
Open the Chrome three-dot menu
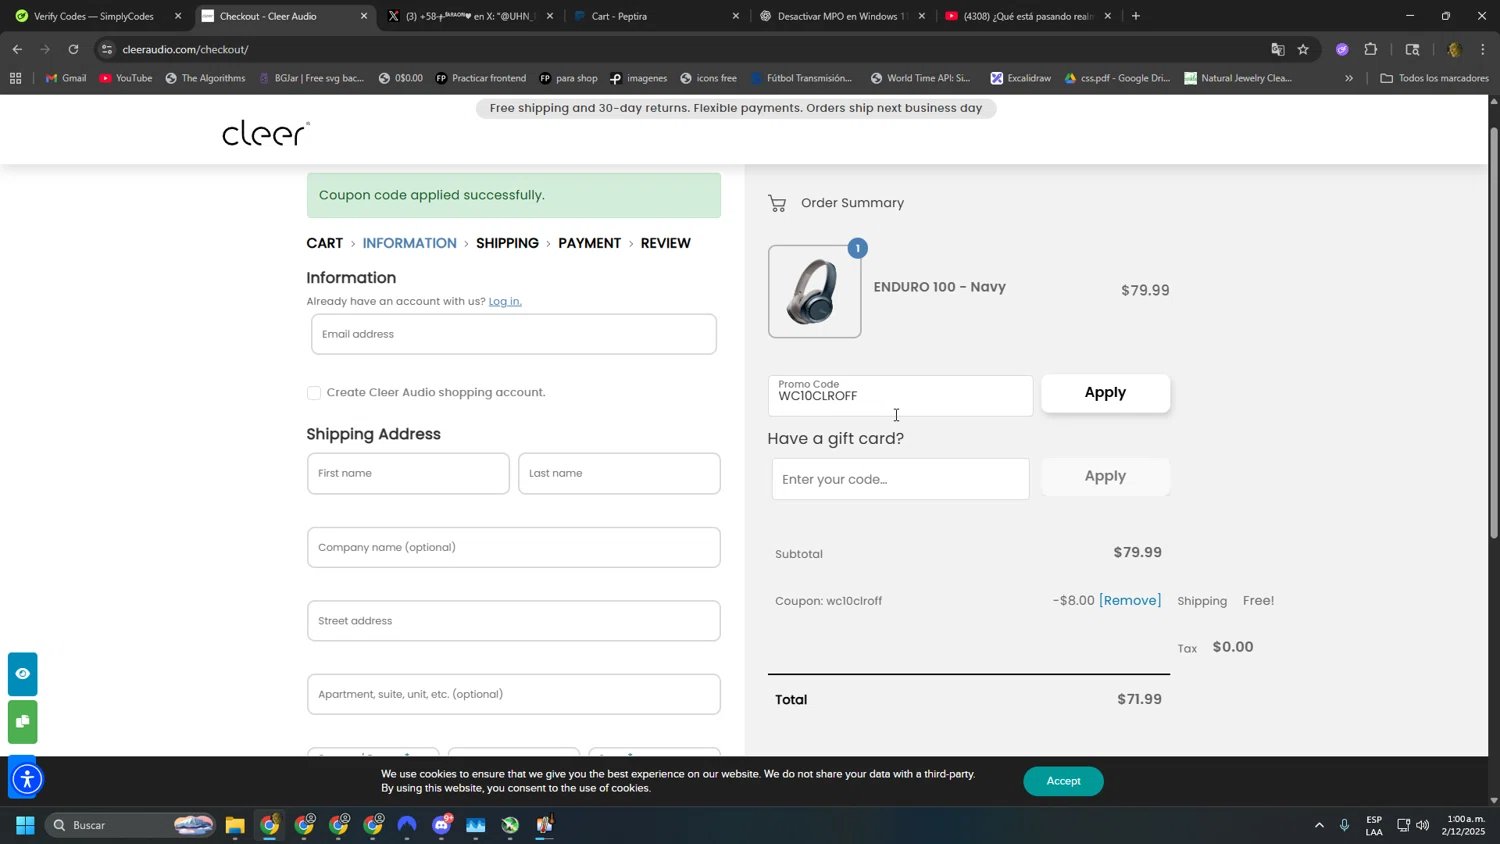(x=1483, y=49)
